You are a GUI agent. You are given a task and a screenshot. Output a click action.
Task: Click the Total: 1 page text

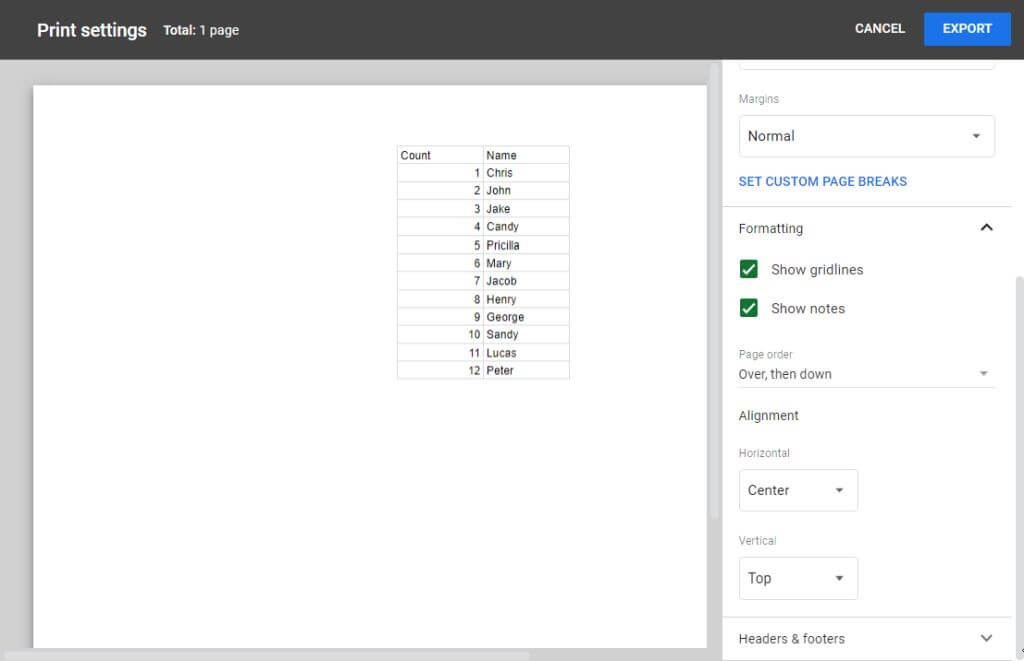pyautogui.click(x=201, y=30)
